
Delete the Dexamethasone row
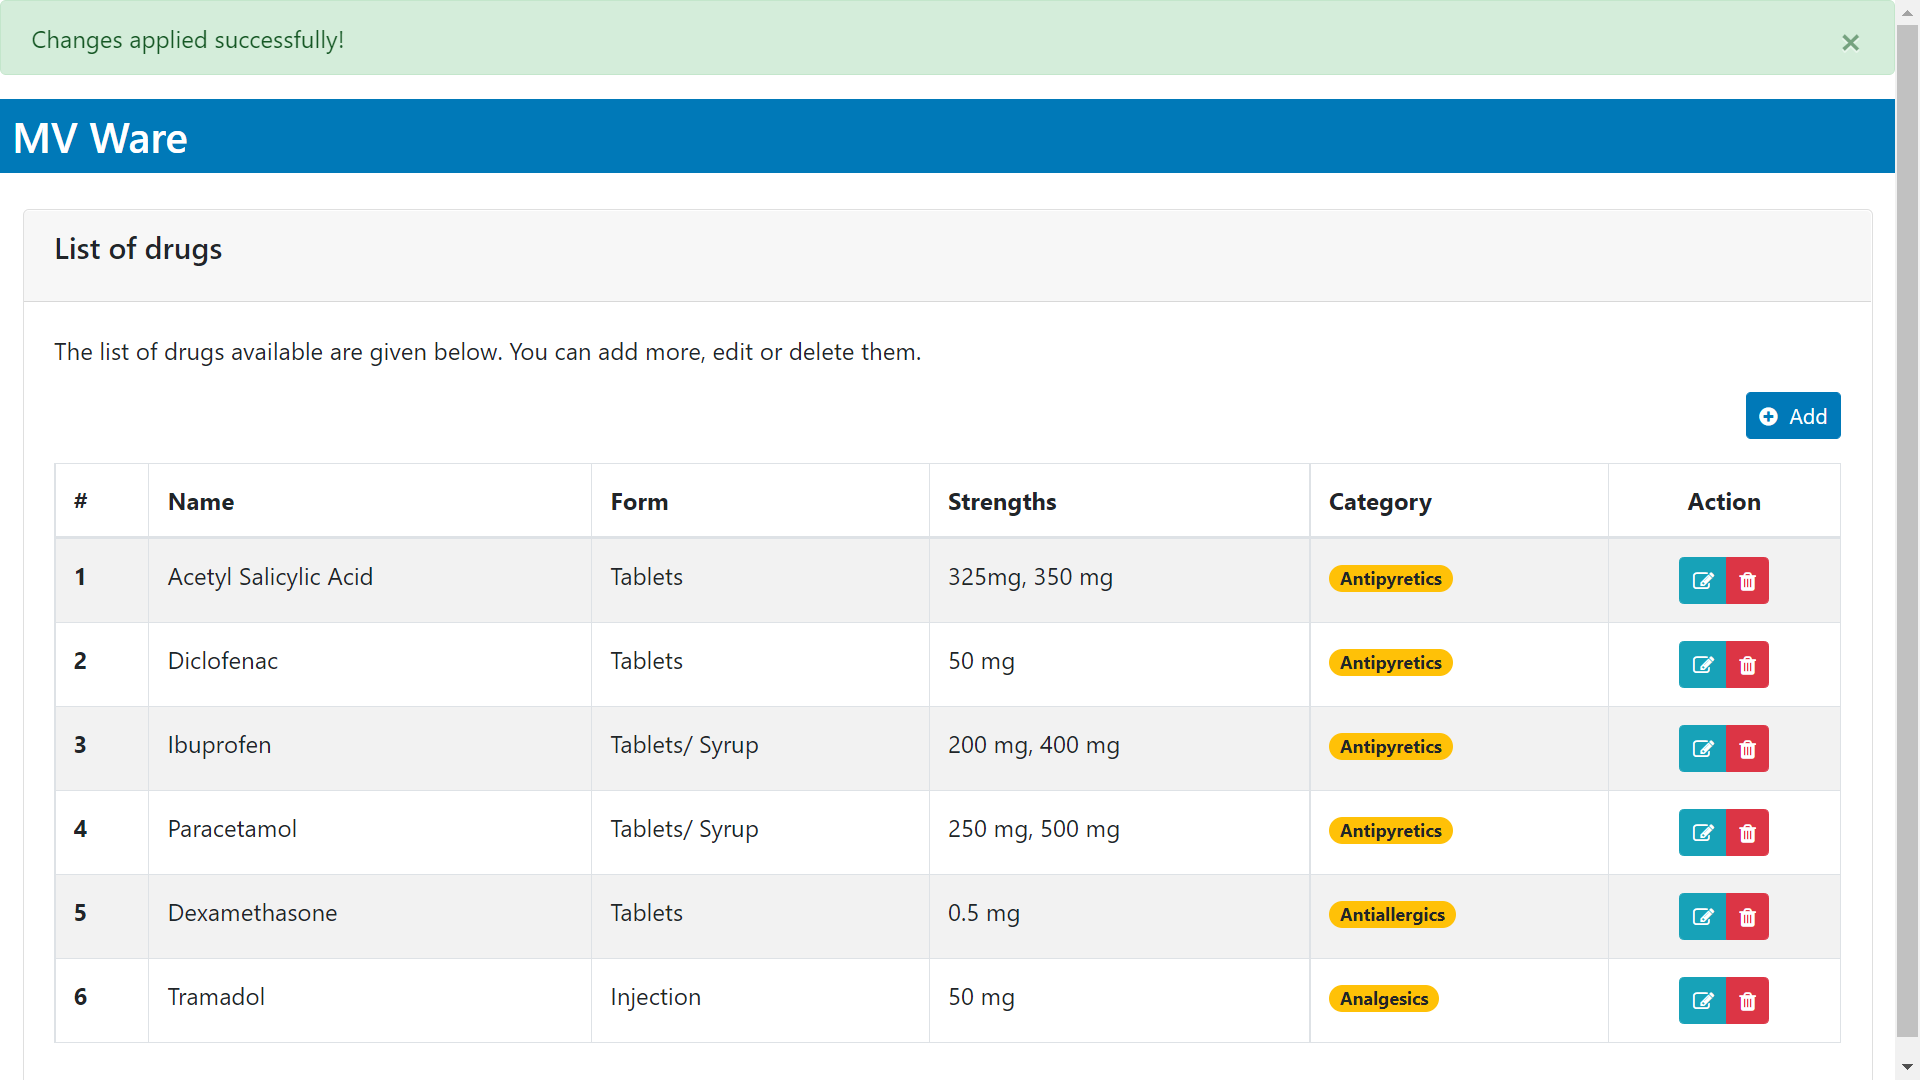pyautogui.click(x=1747, y=917)
